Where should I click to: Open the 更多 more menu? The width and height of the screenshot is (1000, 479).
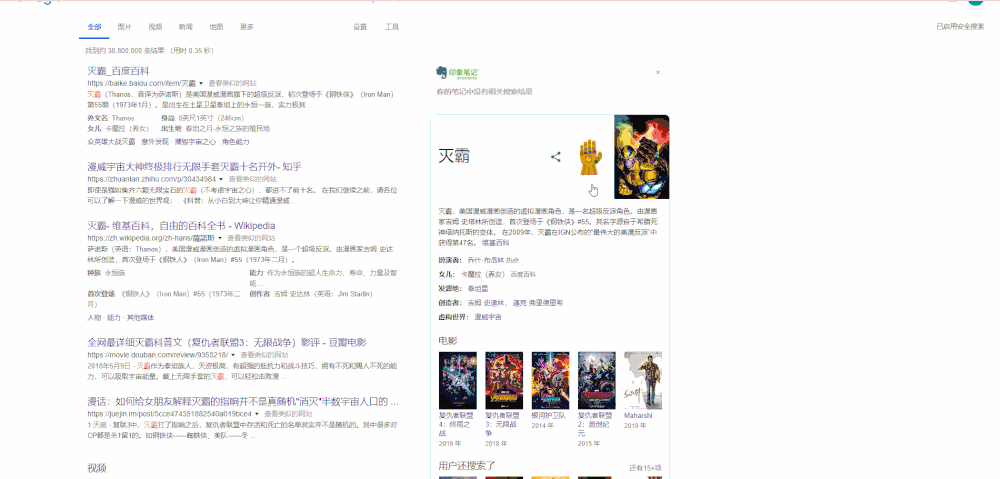pos(247,27)
